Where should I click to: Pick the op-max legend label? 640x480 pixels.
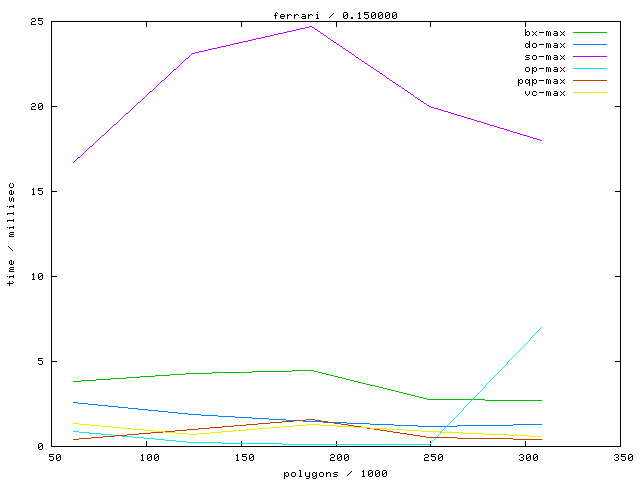[x=544, y=69]
